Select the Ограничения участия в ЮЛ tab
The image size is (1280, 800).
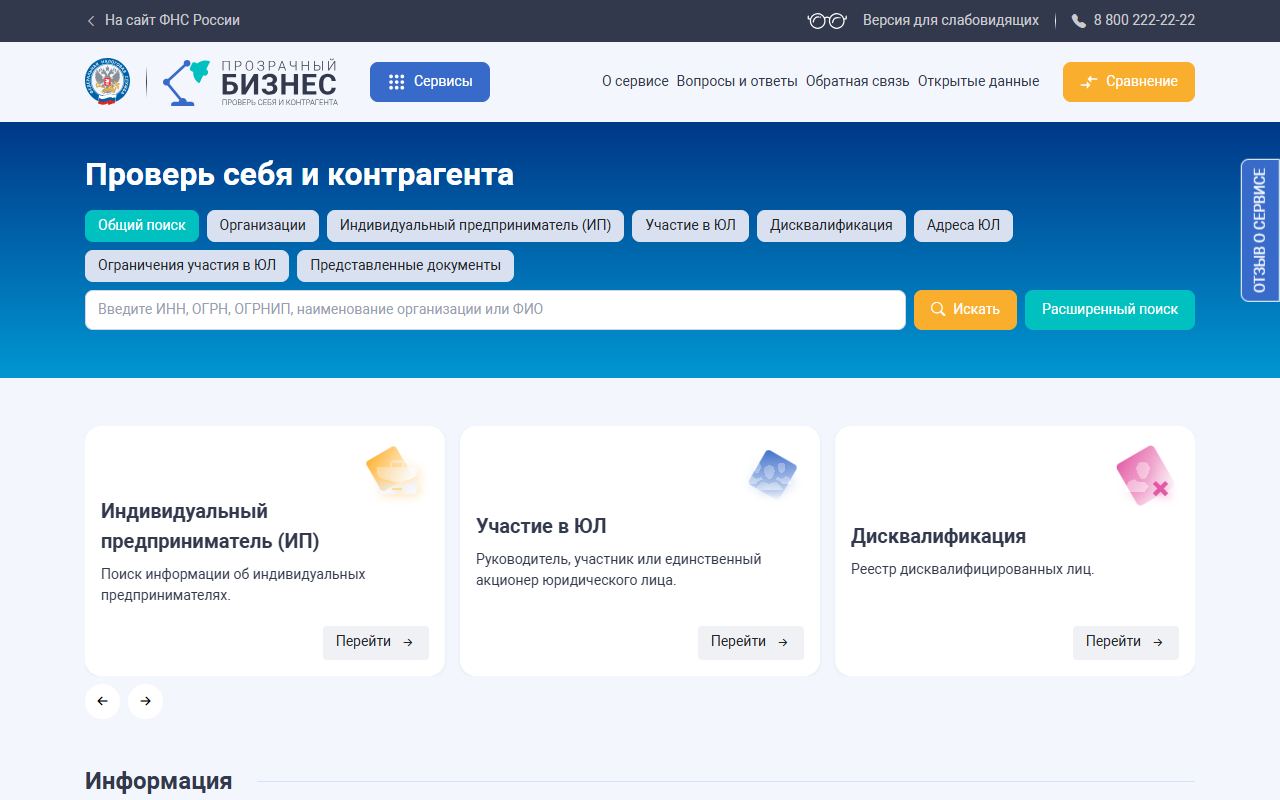[x=187, y=266]
